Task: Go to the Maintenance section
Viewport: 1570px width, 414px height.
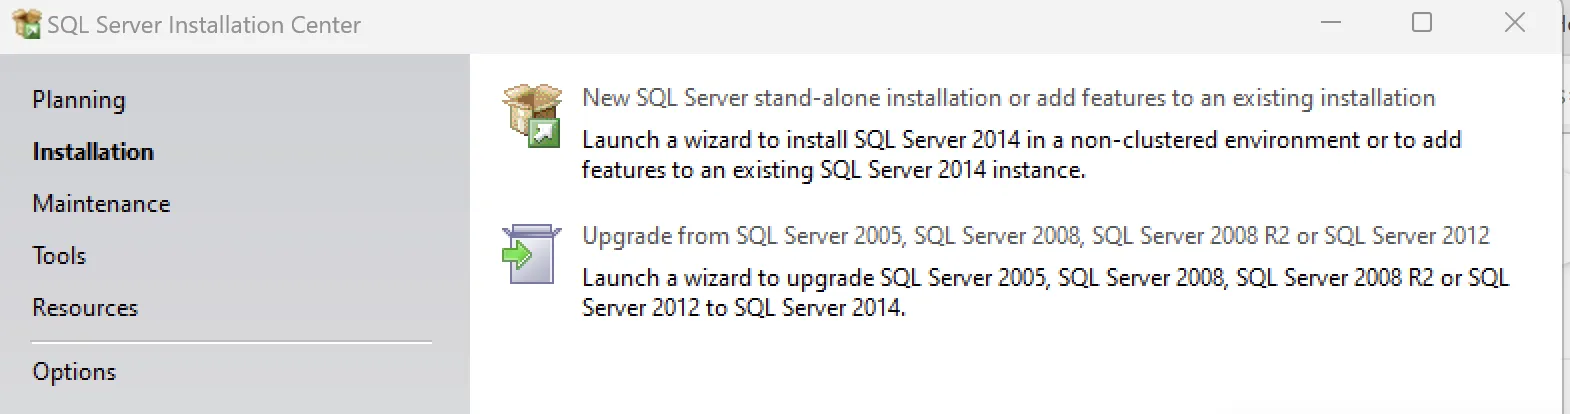Action: (101, 204)
